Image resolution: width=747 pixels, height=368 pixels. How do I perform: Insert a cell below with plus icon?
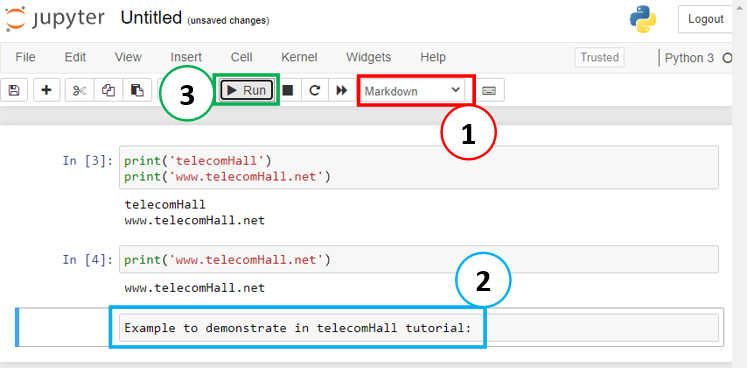46,91
